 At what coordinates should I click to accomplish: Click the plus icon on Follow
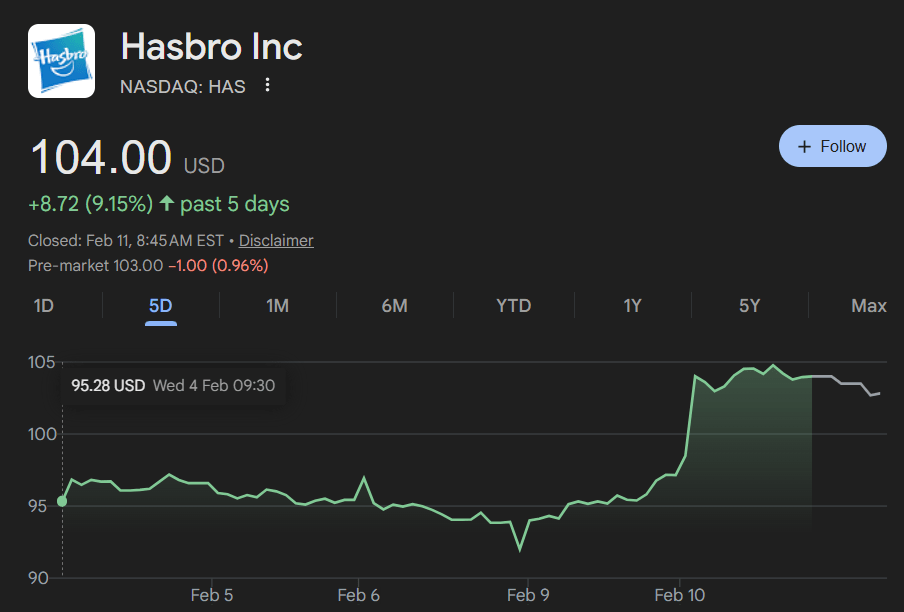coord(804,146)
